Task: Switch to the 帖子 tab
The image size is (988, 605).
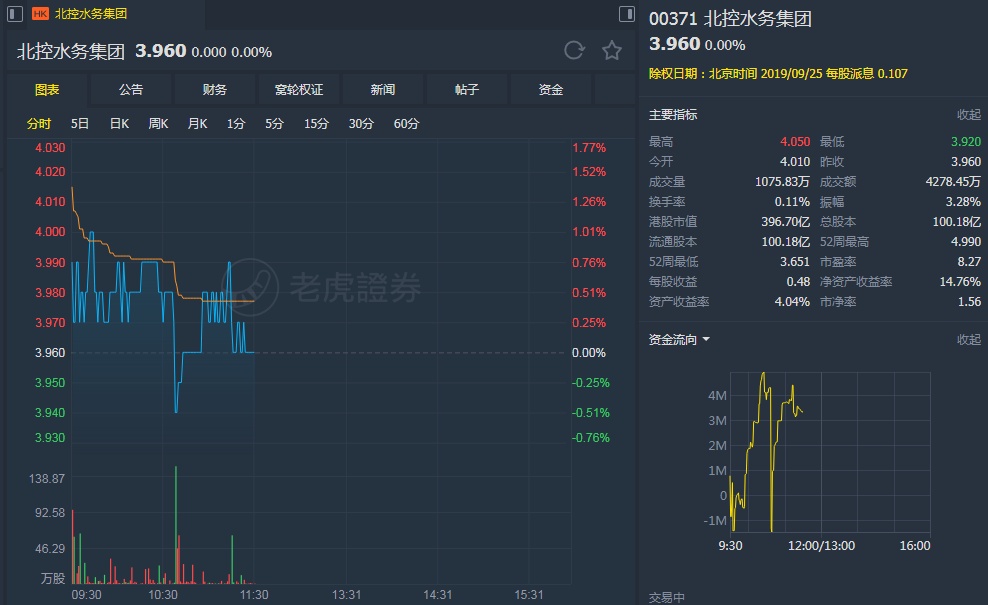Action: (467, 89)
